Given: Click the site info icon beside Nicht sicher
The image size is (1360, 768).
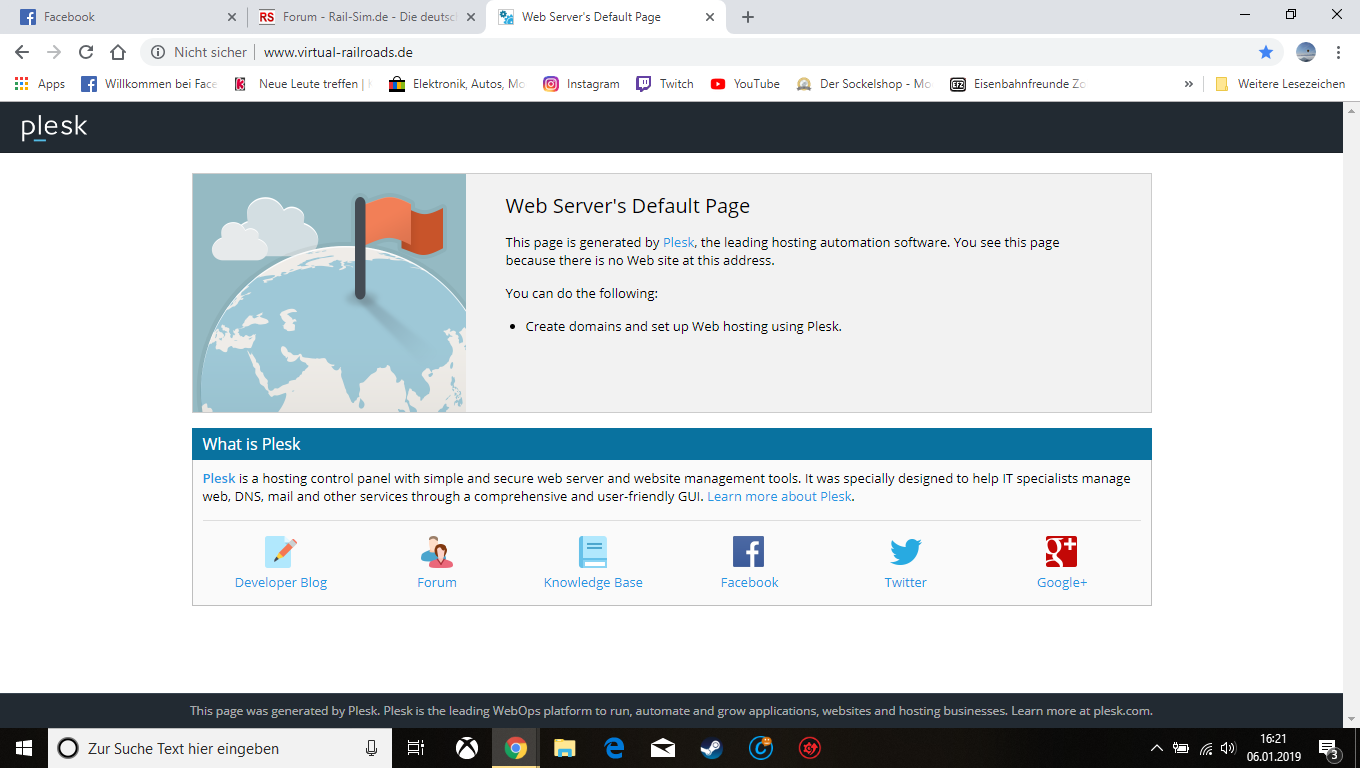Looking at the screenshot, I should [158, 52].
